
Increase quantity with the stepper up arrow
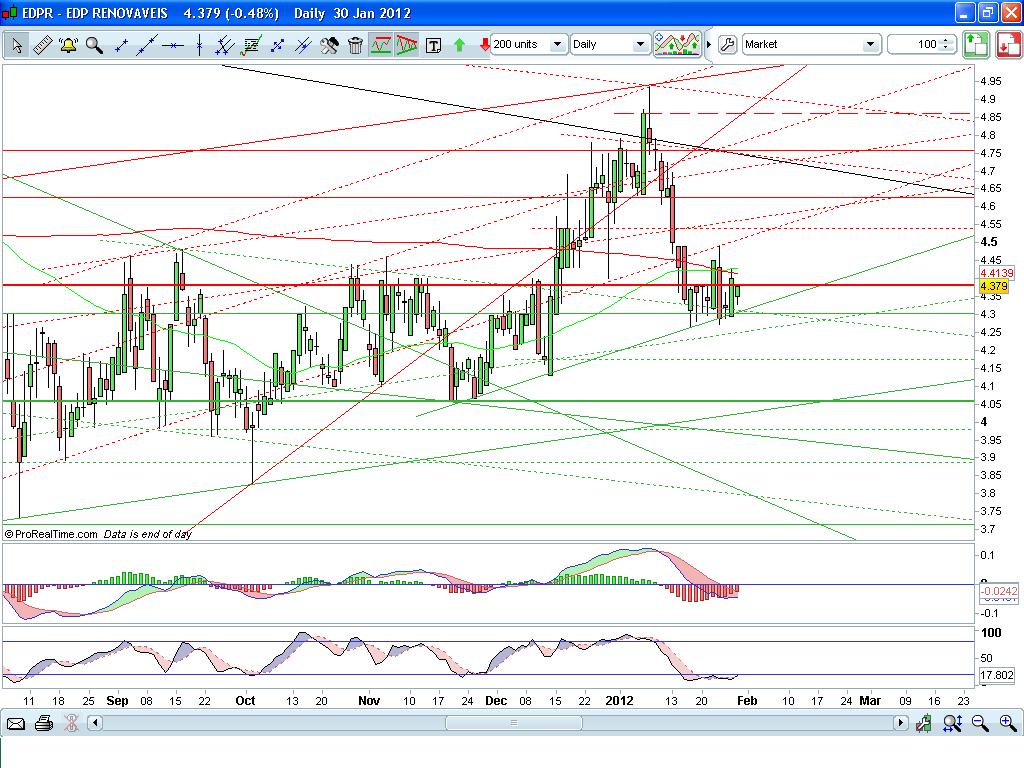click(x=947, y=40)
